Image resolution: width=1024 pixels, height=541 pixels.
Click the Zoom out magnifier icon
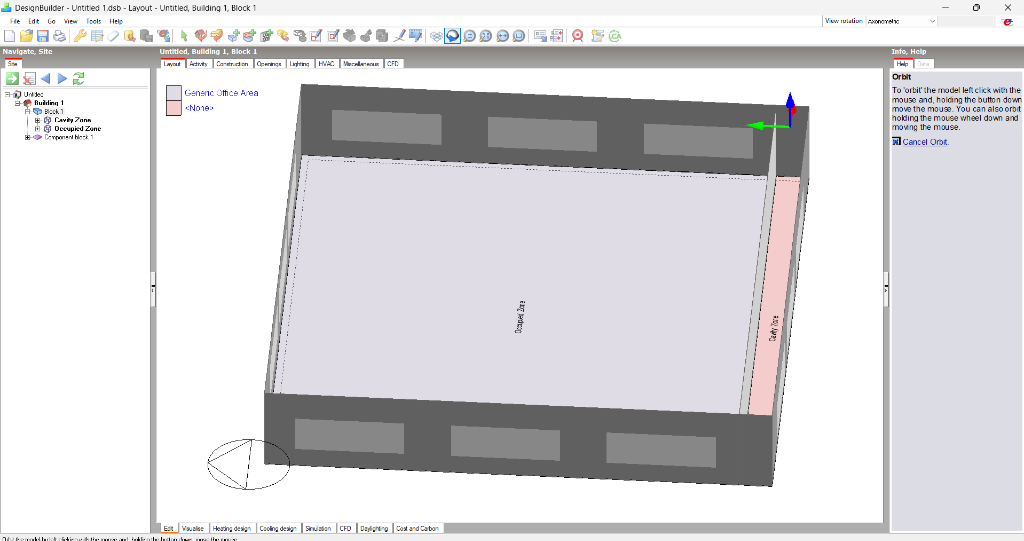[x=470, y=36]
